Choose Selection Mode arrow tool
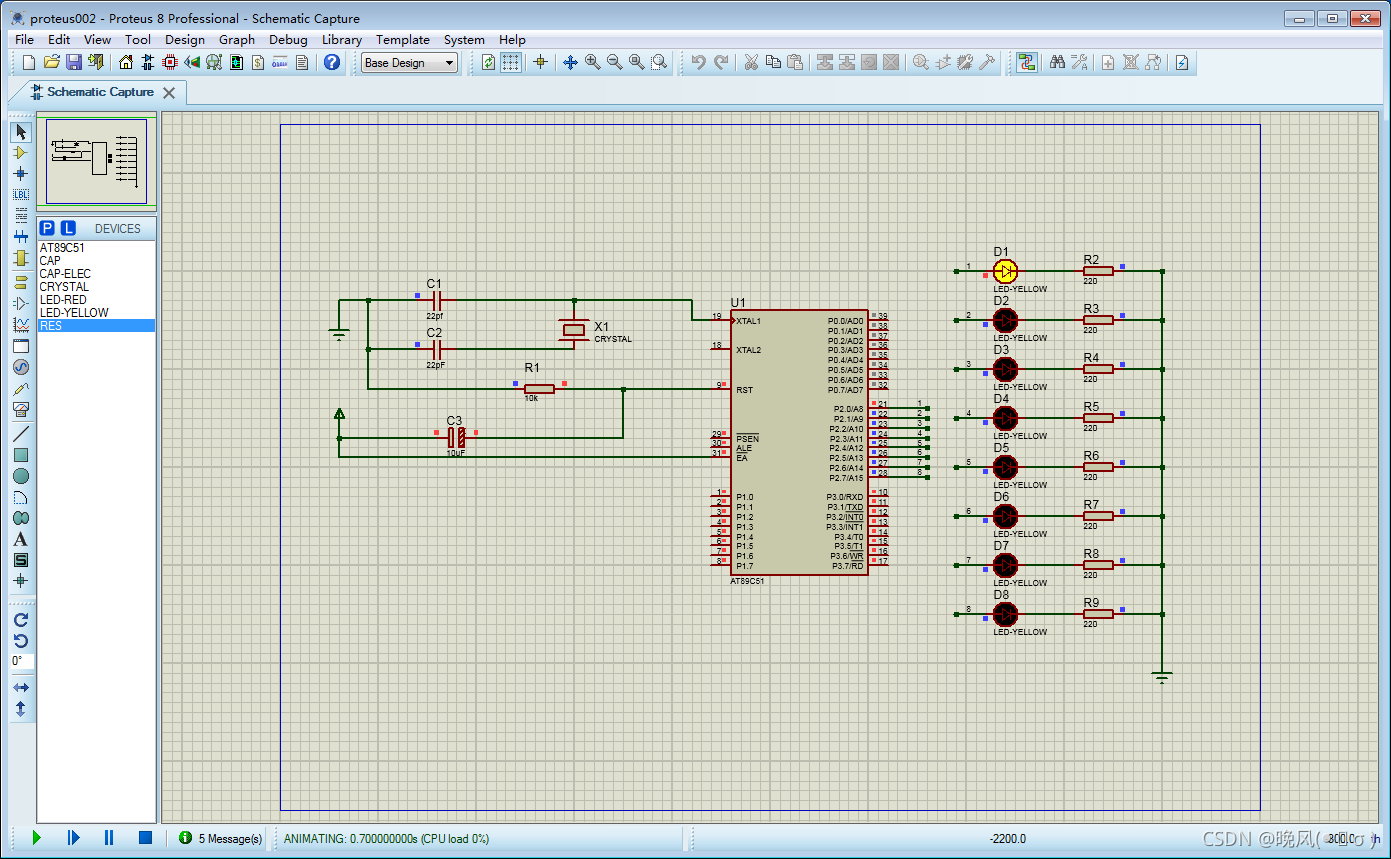The height and width of the screenshot is (859, 1391). [x=21, y=132]
